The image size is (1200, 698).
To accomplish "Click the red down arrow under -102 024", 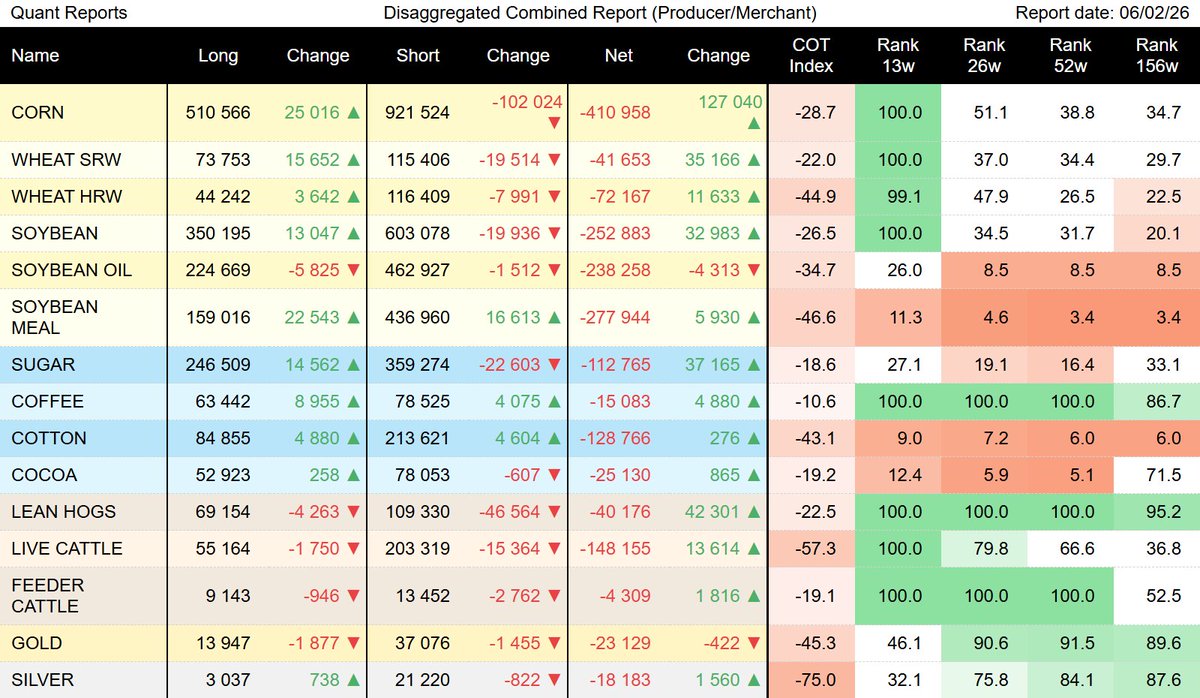I will [x=554, y=122].
